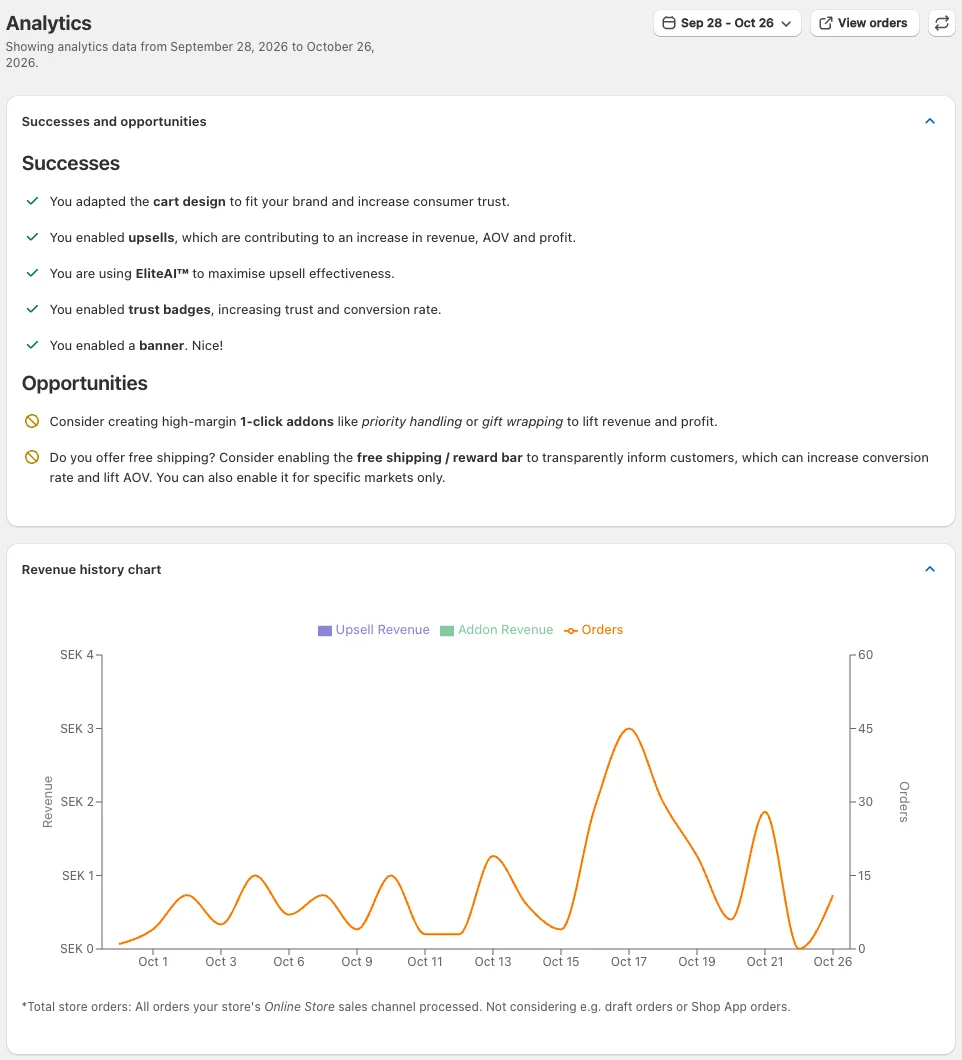Click the Revenue vertical axis title
Screen dimensions: 962x1060
pyautogui.click(x=47, y=801)
